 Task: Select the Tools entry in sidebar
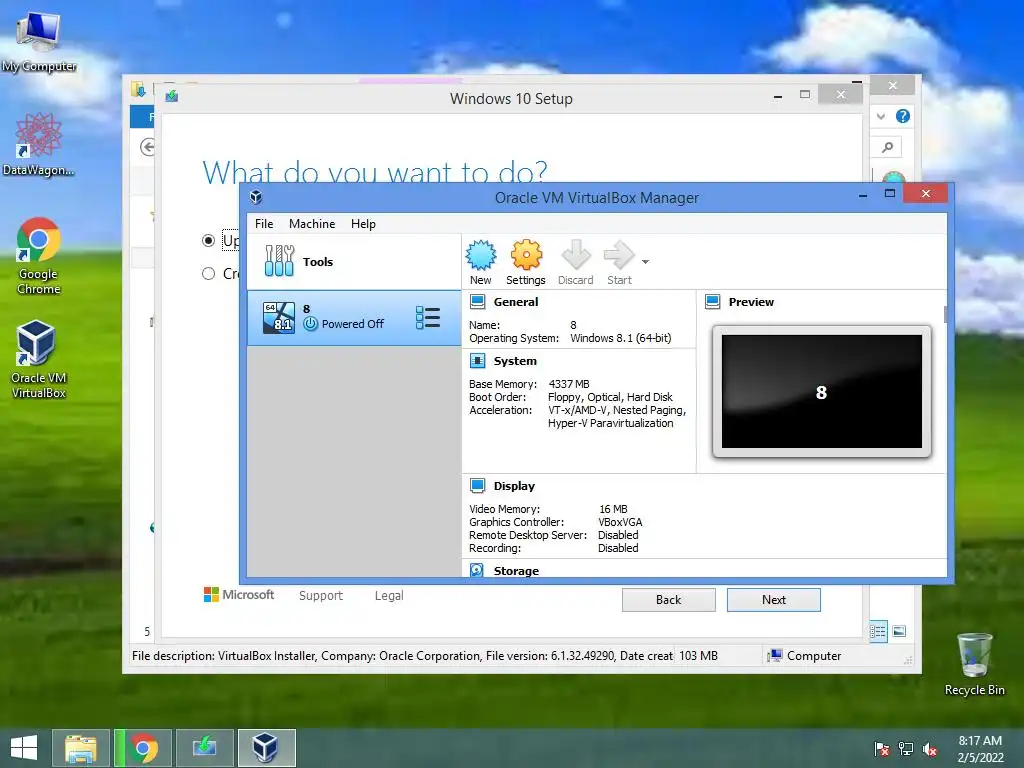(354, 262)
